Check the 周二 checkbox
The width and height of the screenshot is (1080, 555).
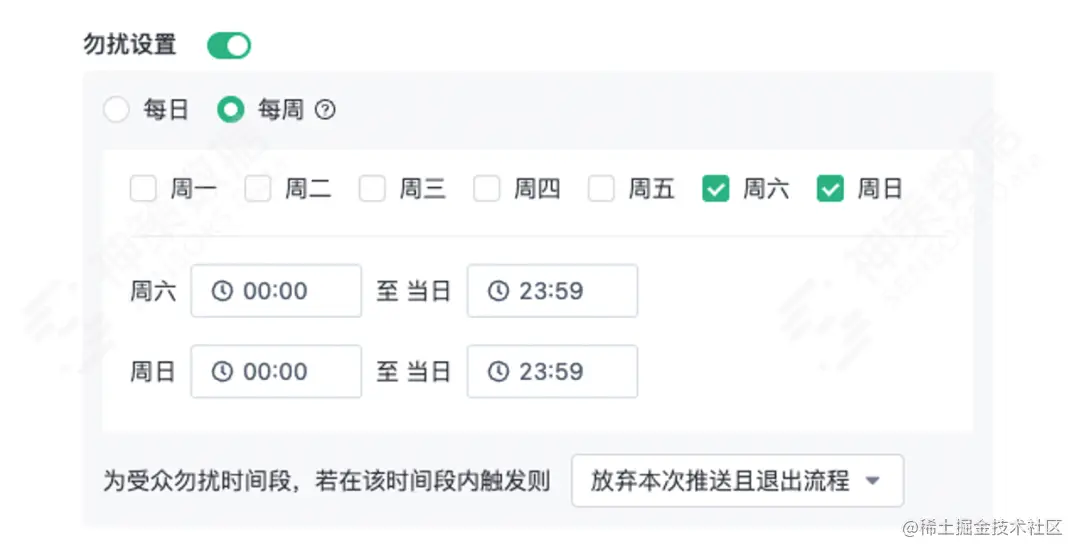[x=257, y=189]
